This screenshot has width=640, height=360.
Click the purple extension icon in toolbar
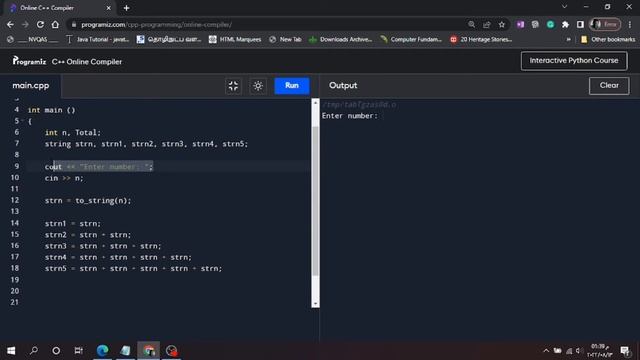(520, 24)
